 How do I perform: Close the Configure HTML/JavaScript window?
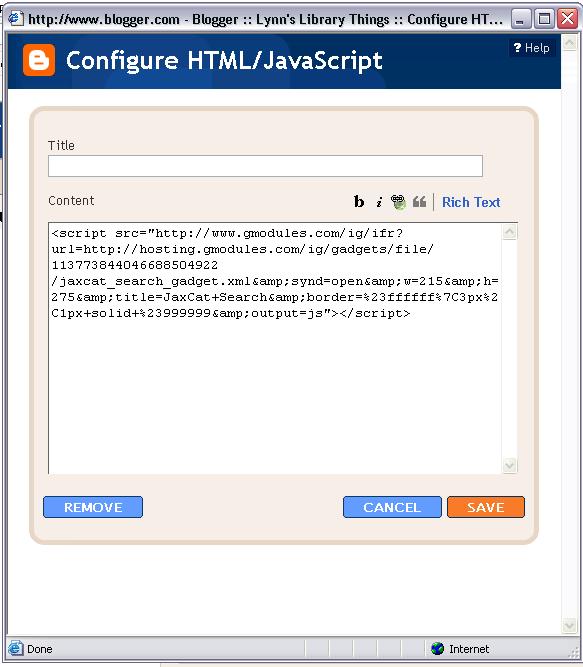pyautogui.click(x=568, y=19)
